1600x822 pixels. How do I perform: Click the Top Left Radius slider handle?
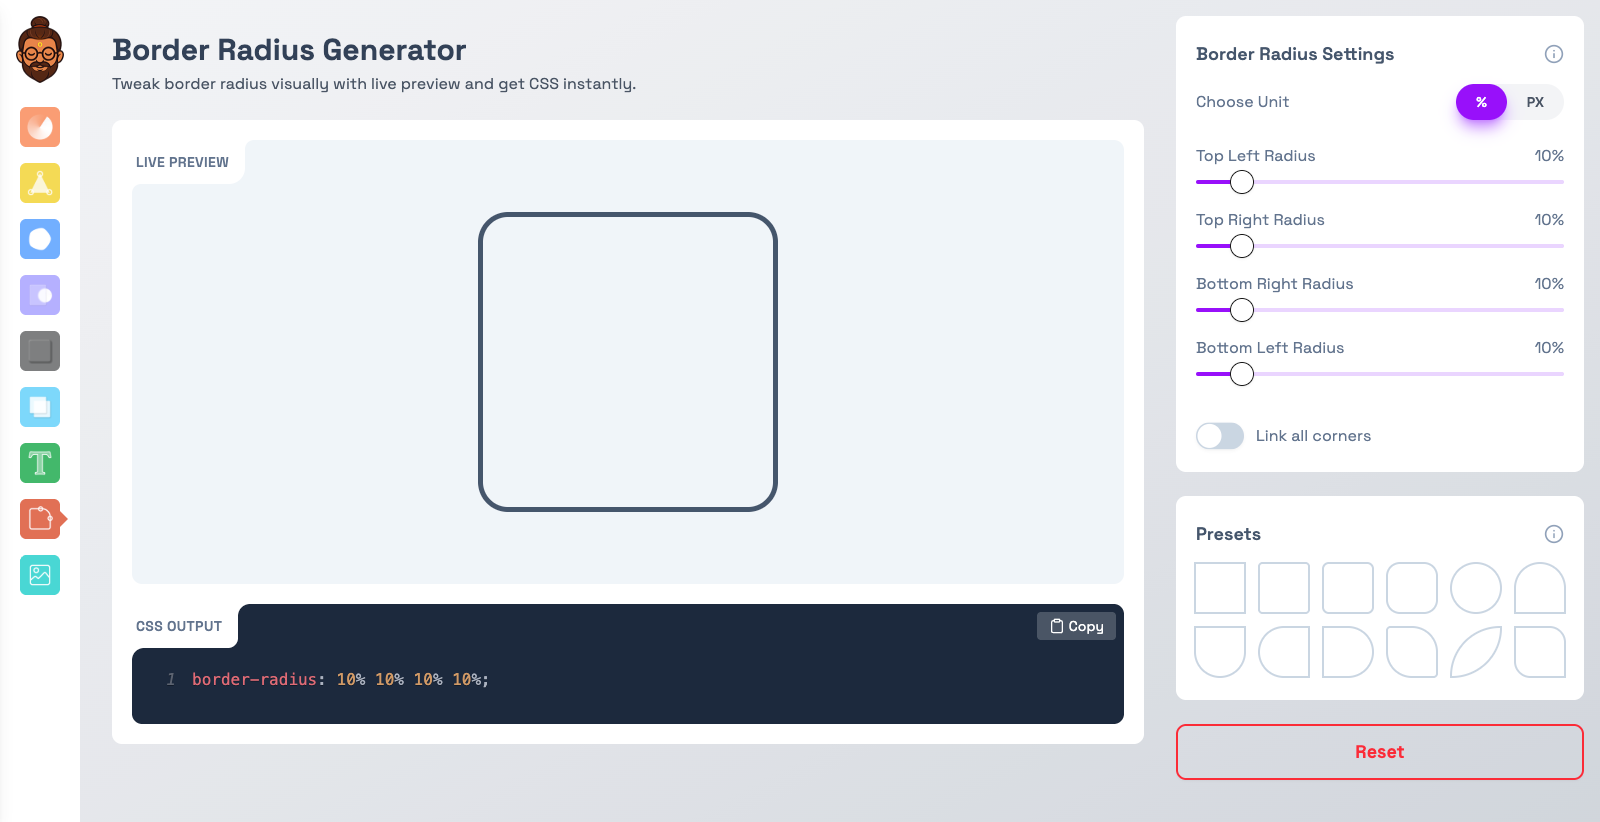1242,182
